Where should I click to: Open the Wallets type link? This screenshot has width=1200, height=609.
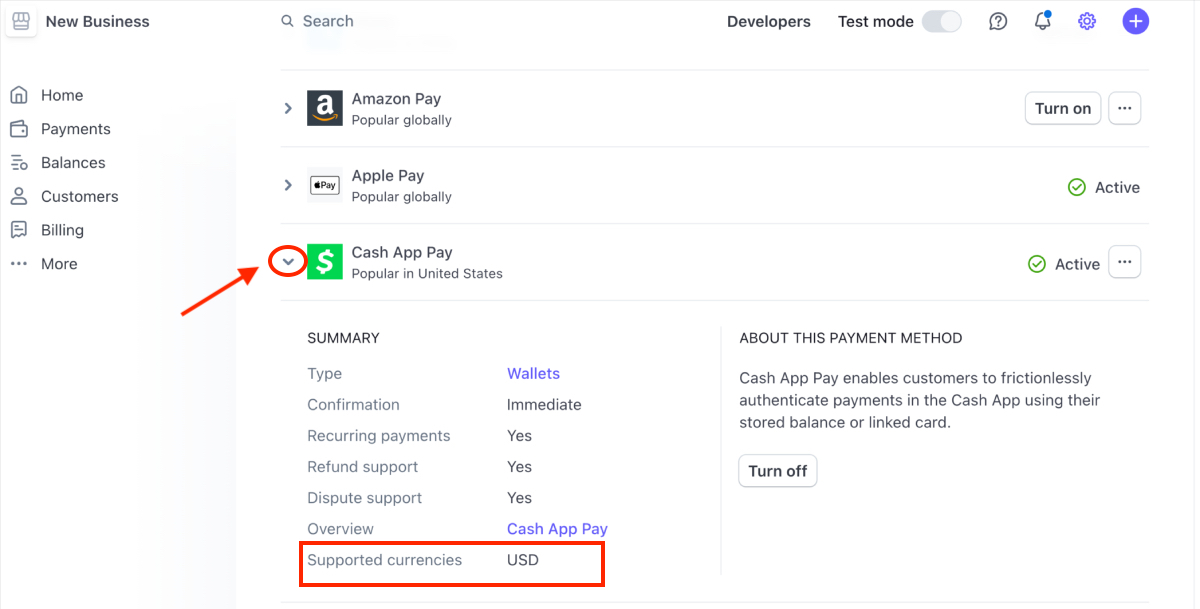(x=533, y=373)
